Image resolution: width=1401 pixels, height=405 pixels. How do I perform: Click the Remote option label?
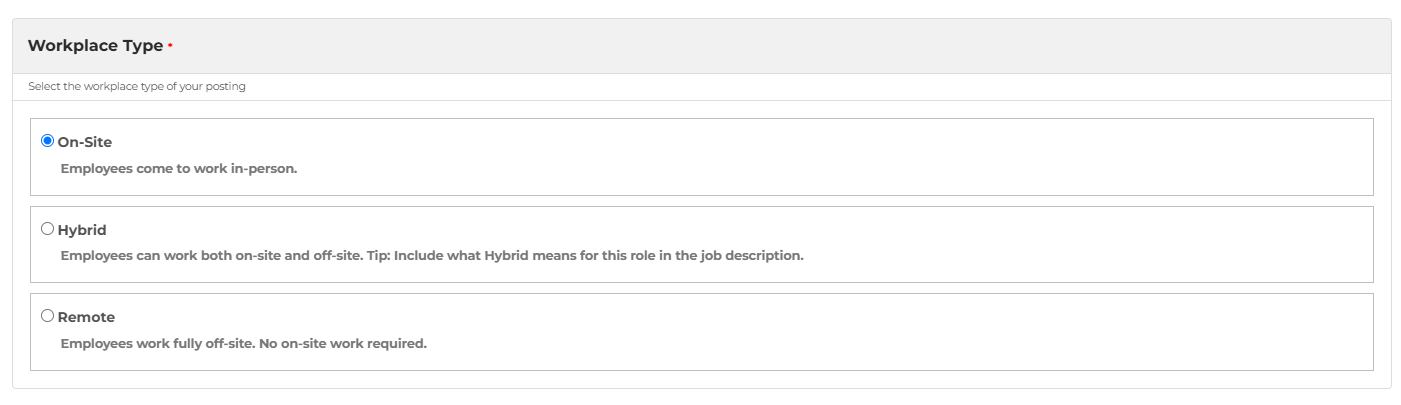coord(86,317)
